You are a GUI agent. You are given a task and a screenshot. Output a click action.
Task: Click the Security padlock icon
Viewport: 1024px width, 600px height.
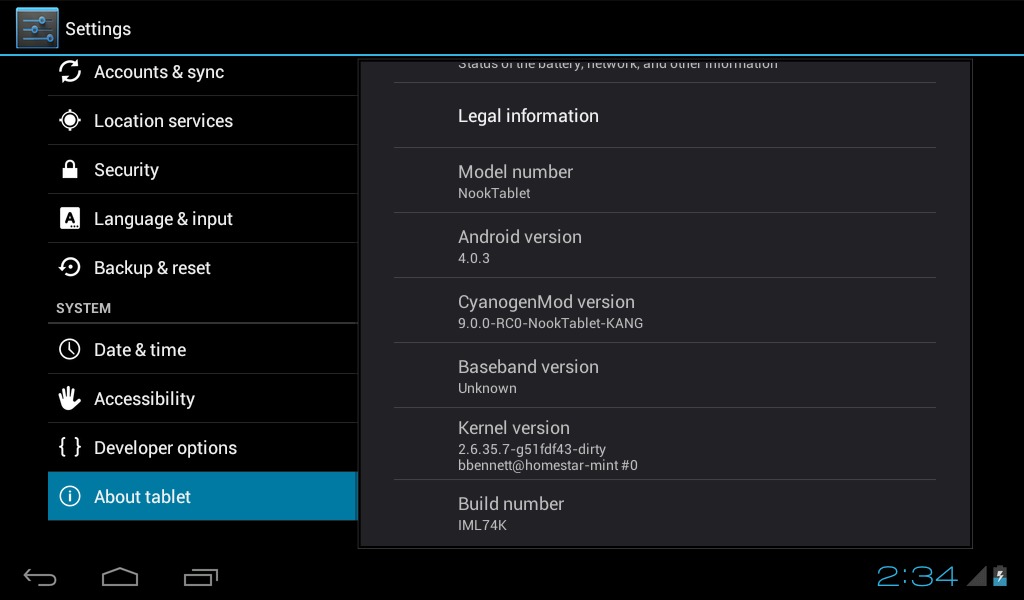pos(69,169)
